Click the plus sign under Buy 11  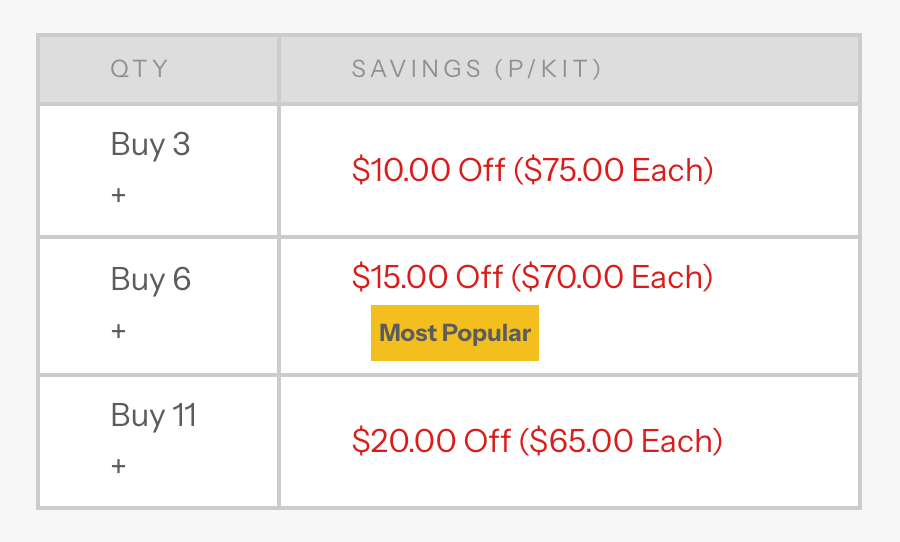click(118, 466)
